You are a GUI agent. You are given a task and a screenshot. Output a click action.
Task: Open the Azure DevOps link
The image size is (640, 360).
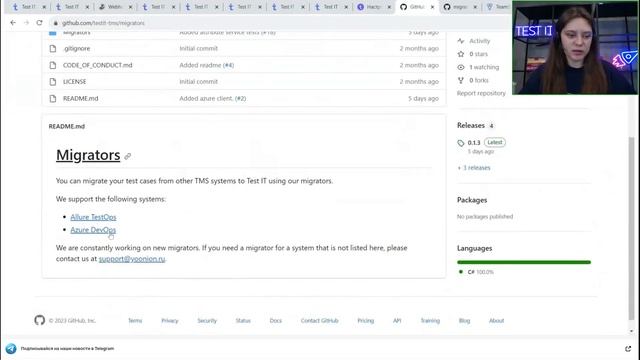coord(93,230)
